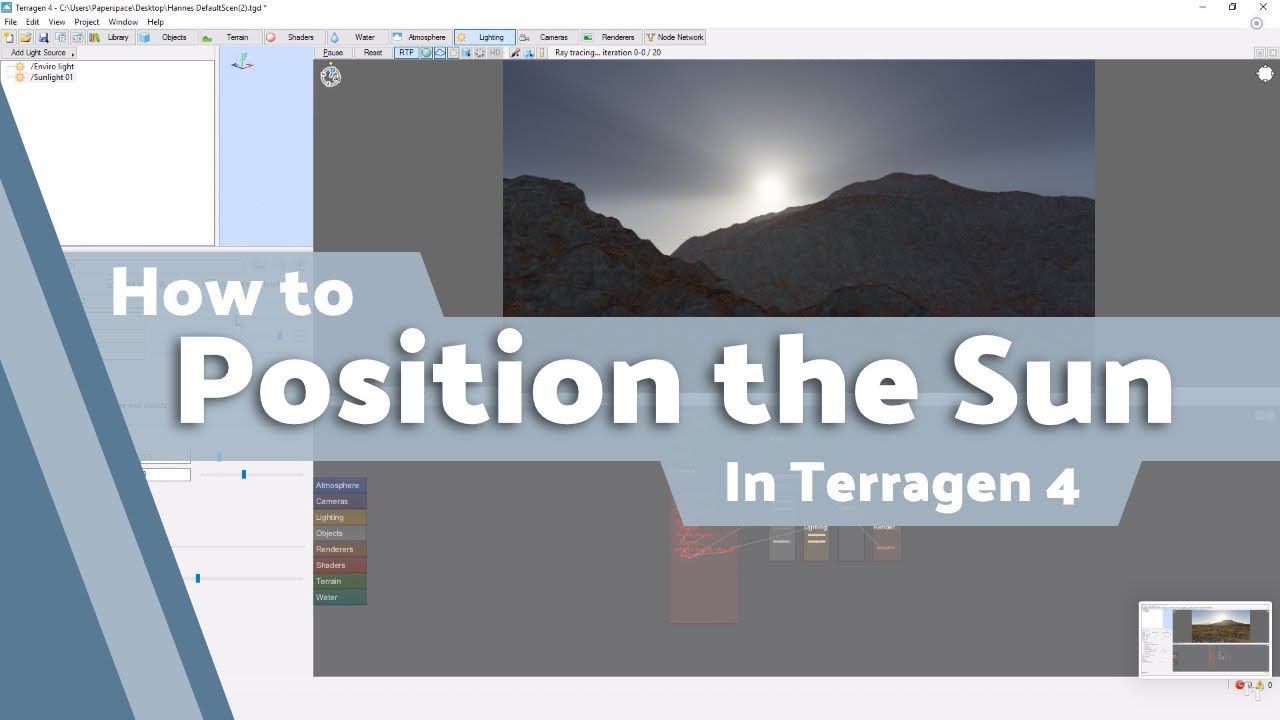Toggle the blue cube objects preview icon
This screenshot has width=1280, height=720.
pos(466,52)
